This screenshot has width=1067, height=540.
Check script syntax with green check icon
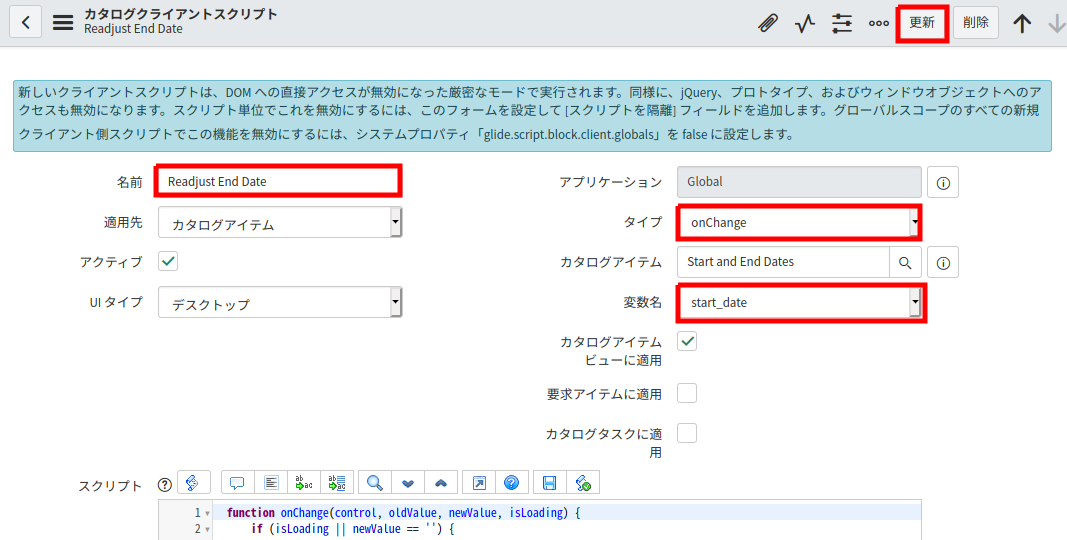[583, 482]
